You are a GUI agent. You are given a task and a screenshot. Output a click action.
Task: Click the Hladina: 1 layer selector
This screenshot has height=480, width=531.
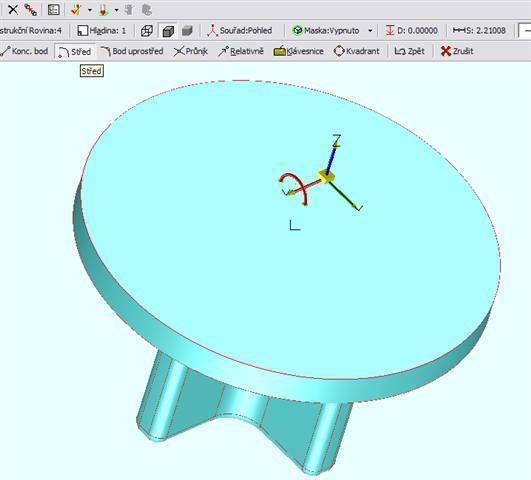[102, 31]
